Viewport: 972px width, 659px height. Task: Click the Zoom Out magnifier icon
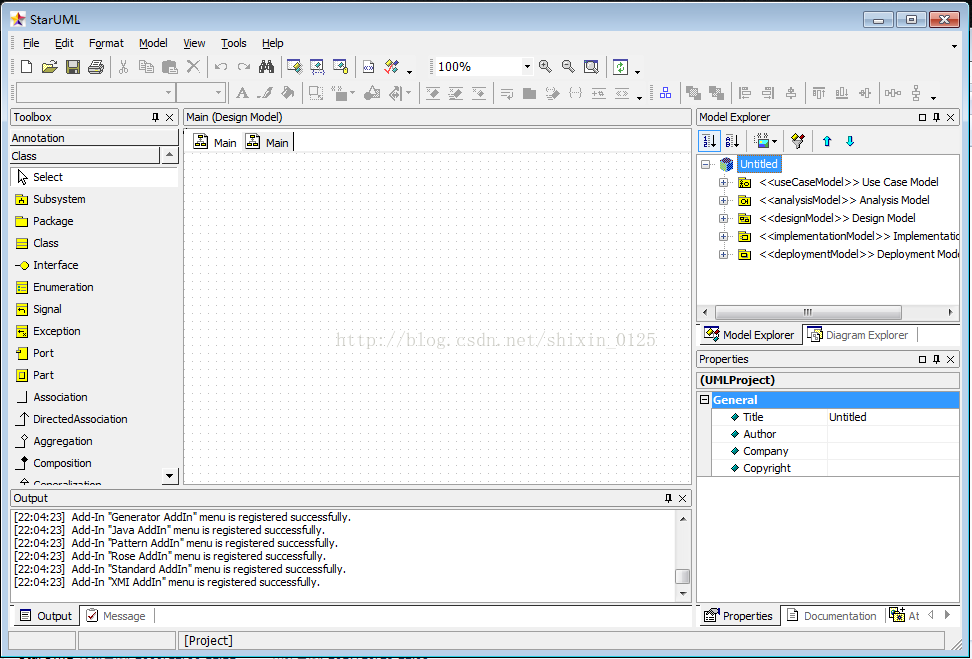tap(568, 66)
